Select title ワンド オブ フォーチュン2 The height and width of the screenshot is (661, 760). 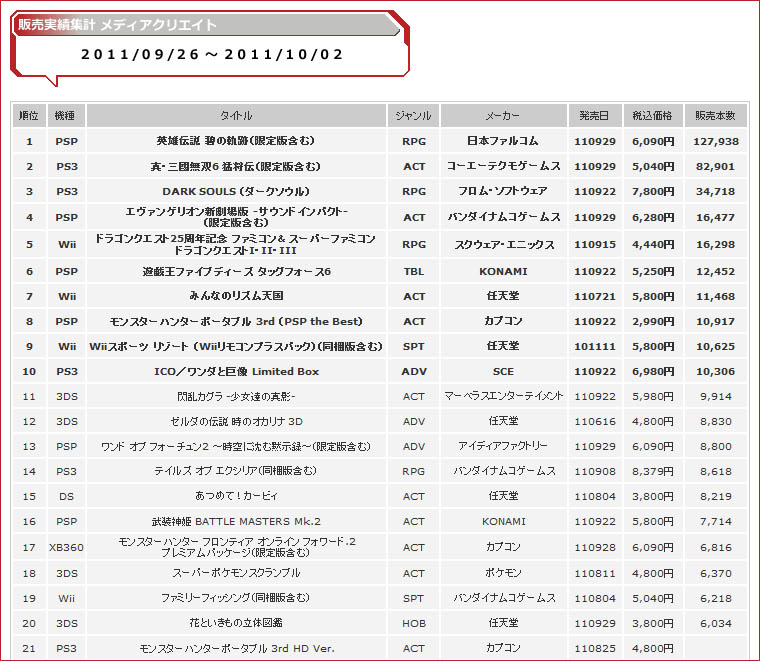(236, 446)
